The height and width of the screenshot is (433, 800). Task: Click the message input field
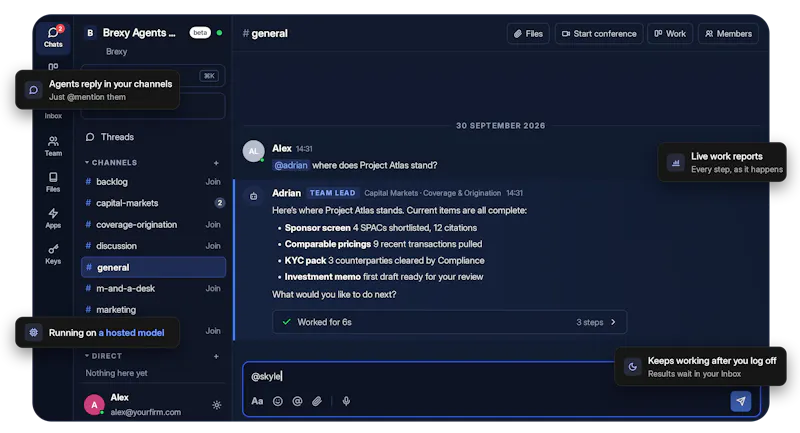[429, 376]
